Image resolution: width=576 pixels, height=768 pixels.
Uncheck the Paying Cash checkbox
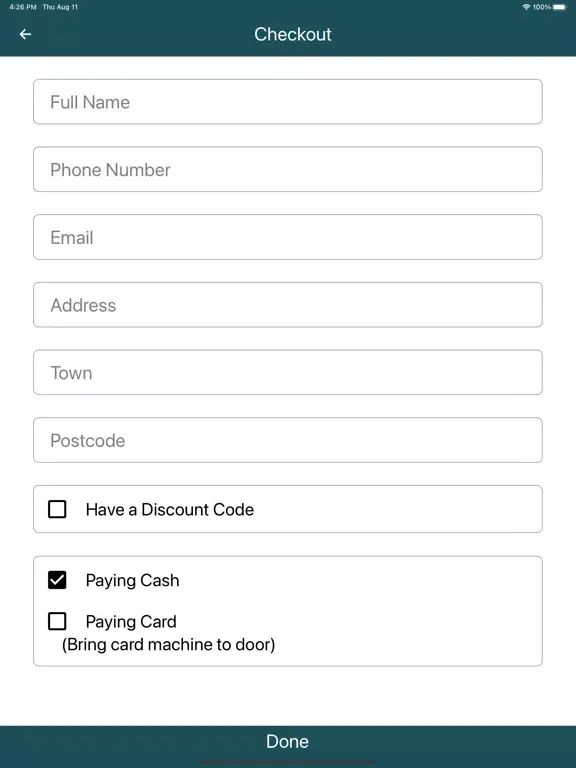pyautogui.click(x=57, y=580)
